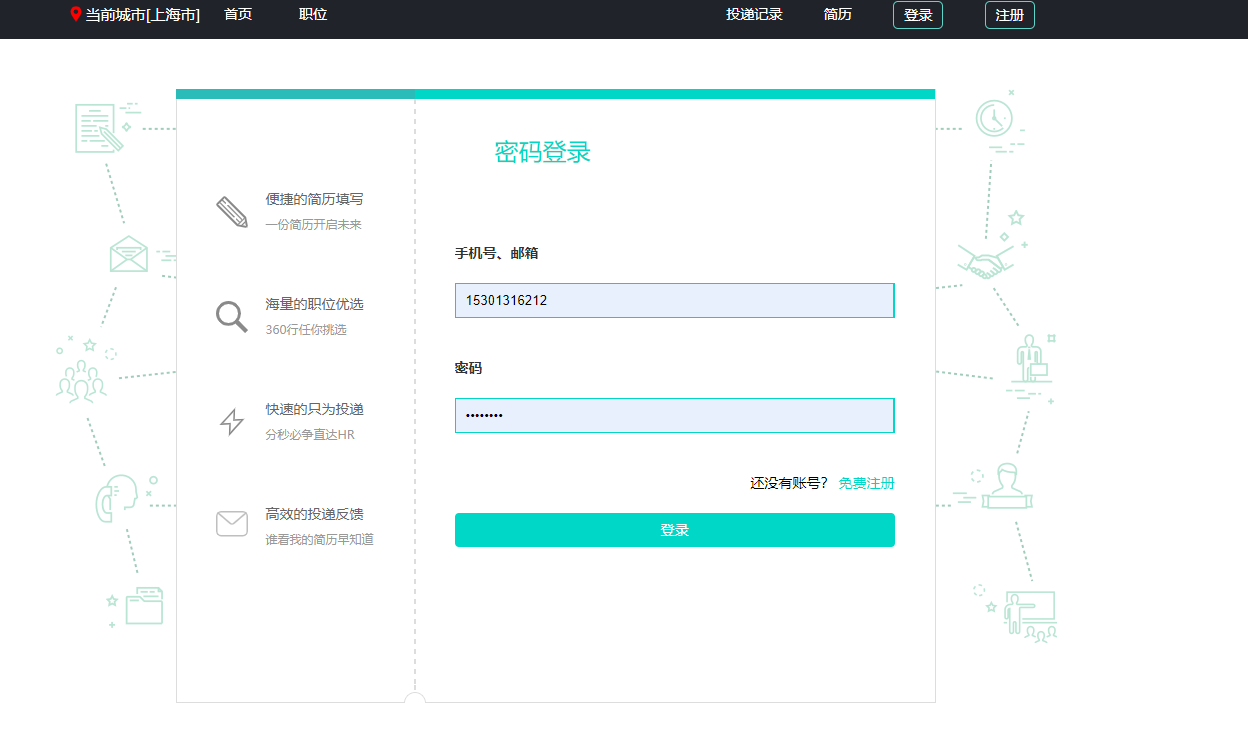Click the 免费注册 link

pos(866,484)
